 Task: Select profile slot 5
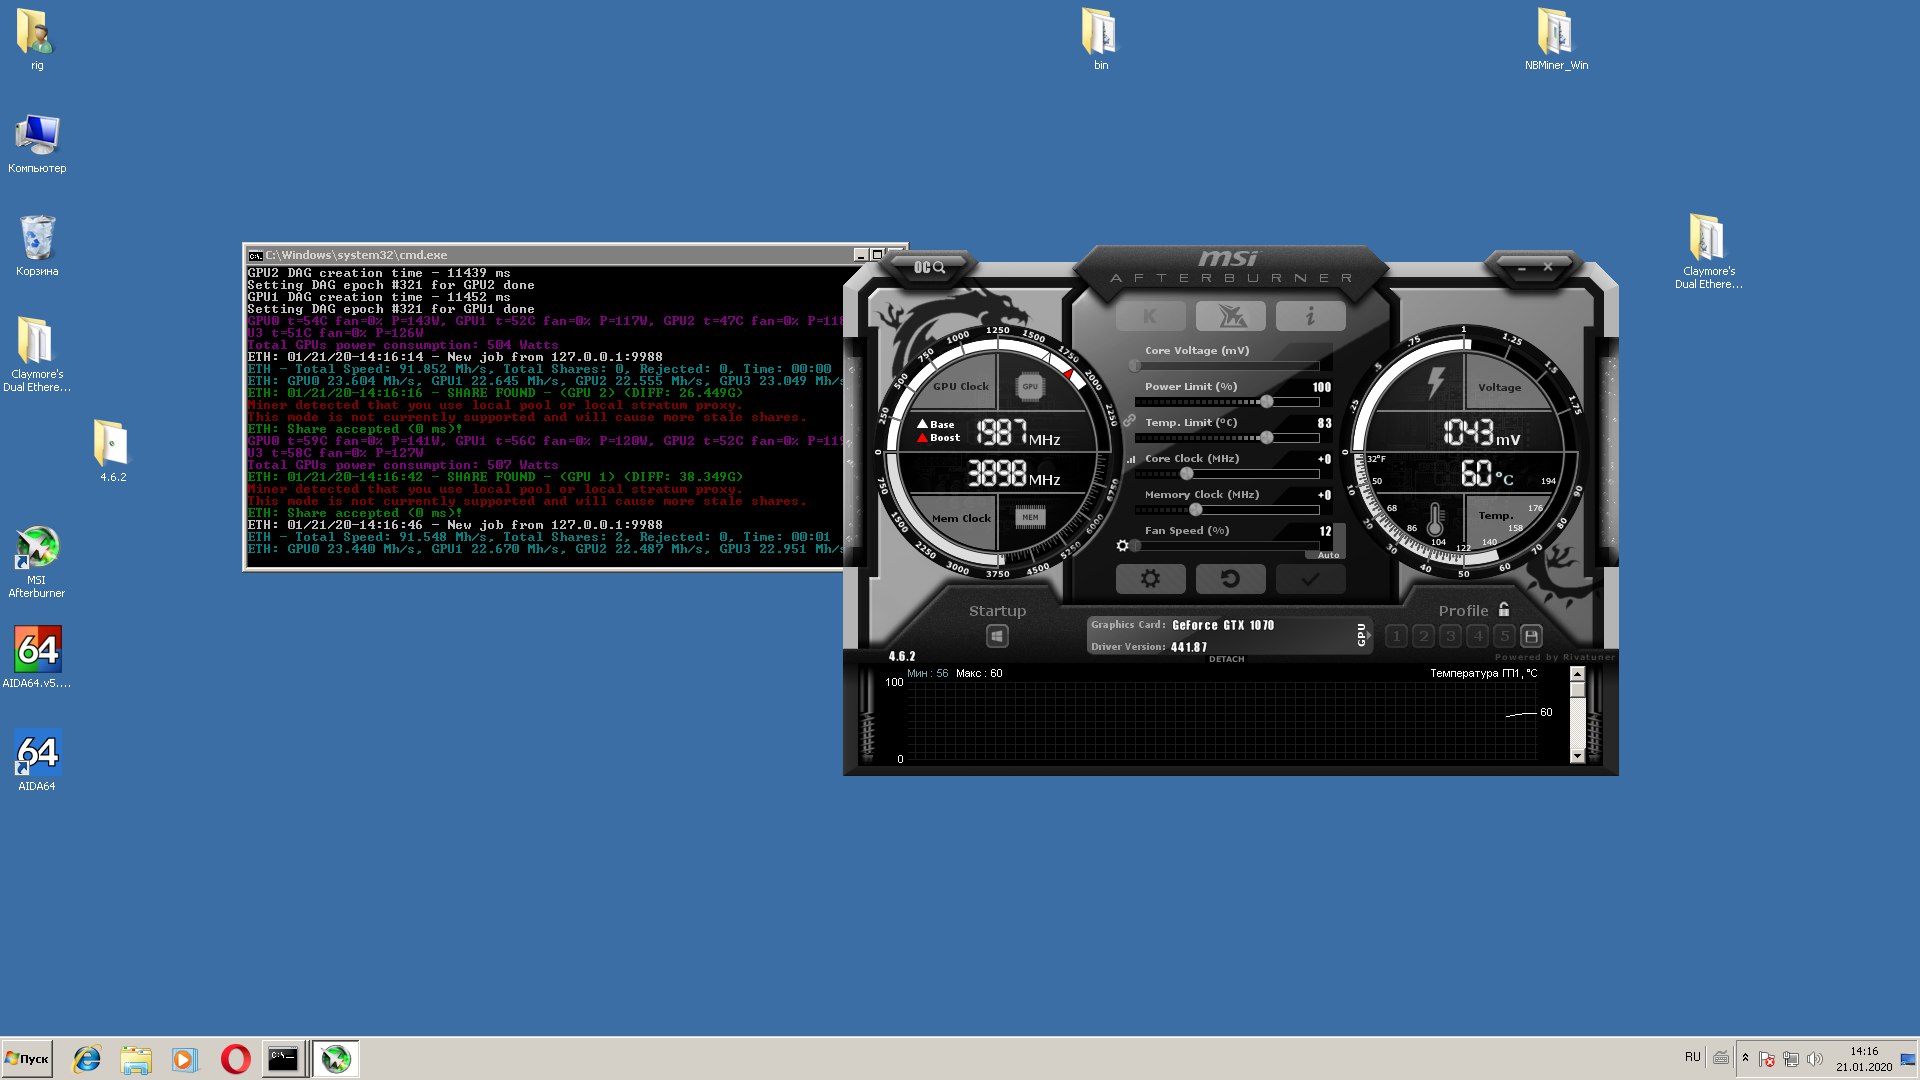point(1504,636)
